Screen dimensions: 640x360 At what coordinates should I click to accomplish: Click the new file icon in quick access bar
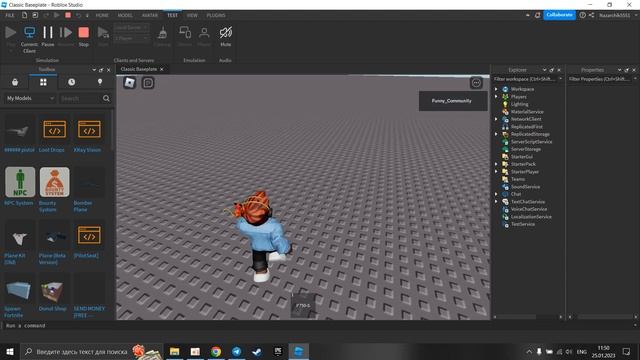click(24, 15)
